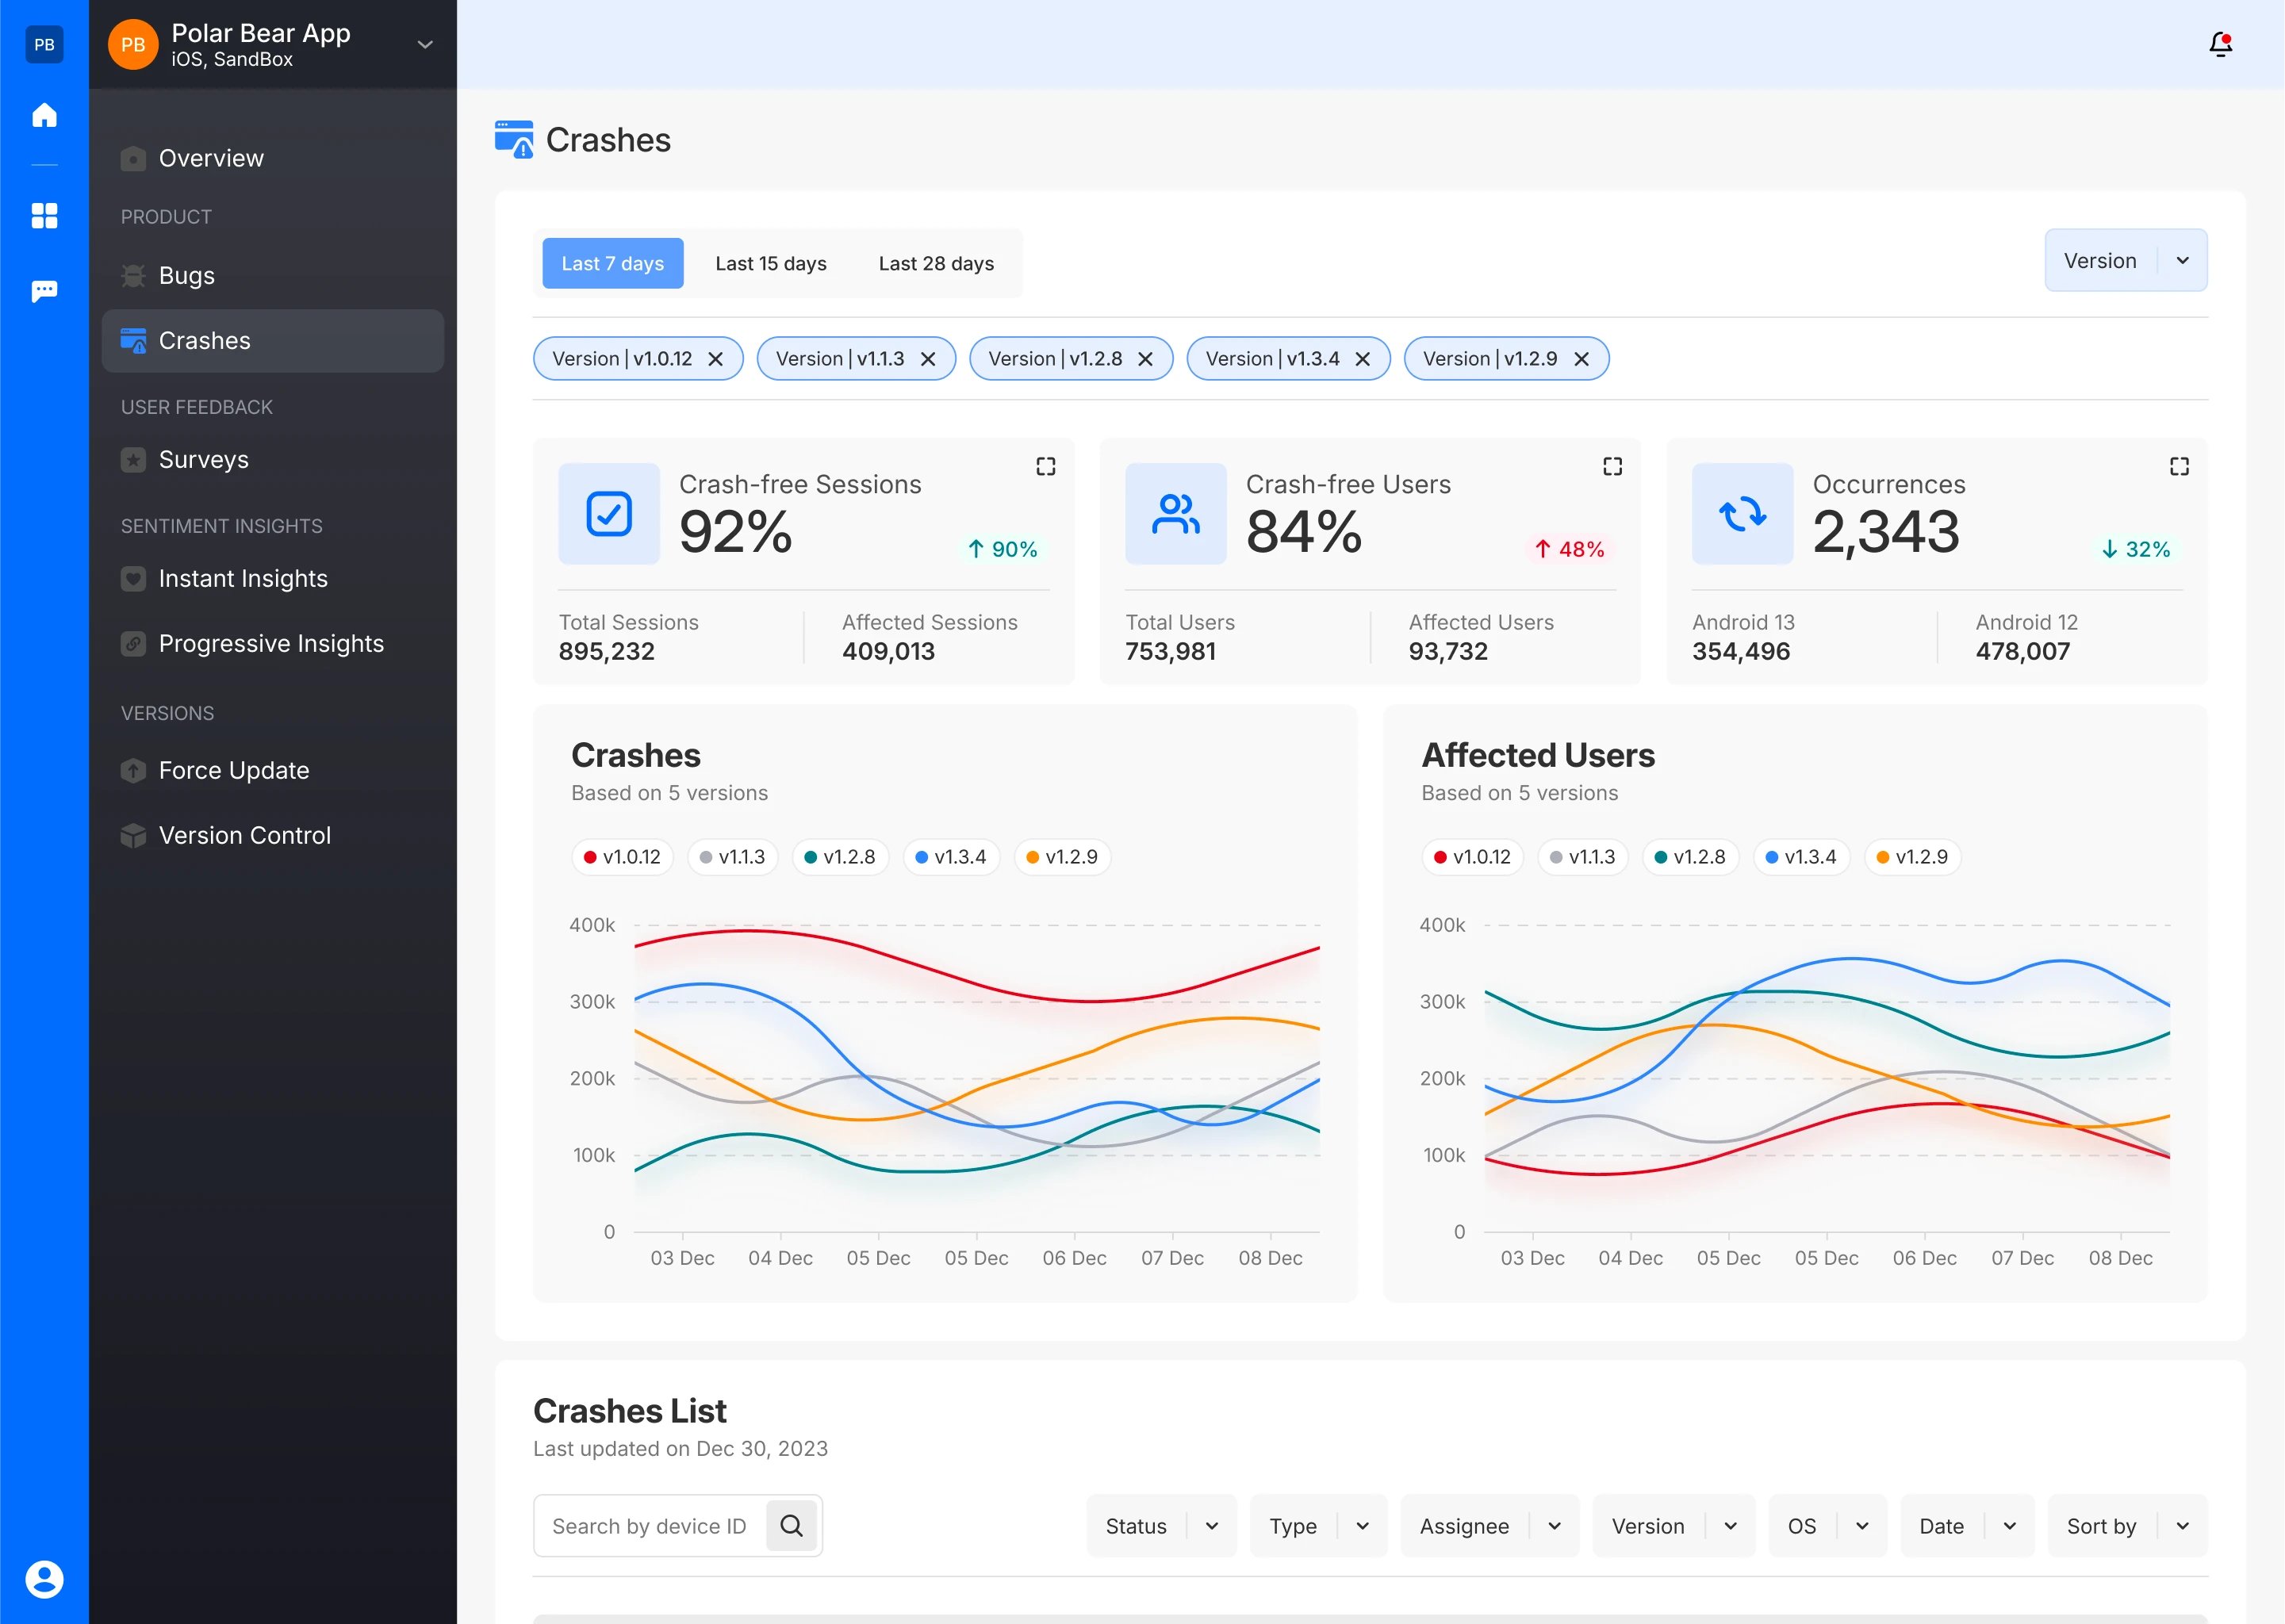
Task: Open the Status filter dropdown
Action: pos(1161,1526)
